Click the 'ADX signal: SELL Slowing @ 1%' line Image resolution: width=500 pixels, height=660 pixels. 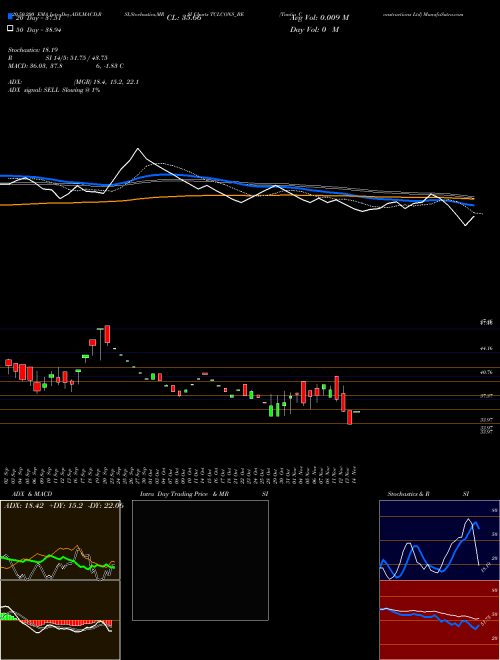click(54, 90)
